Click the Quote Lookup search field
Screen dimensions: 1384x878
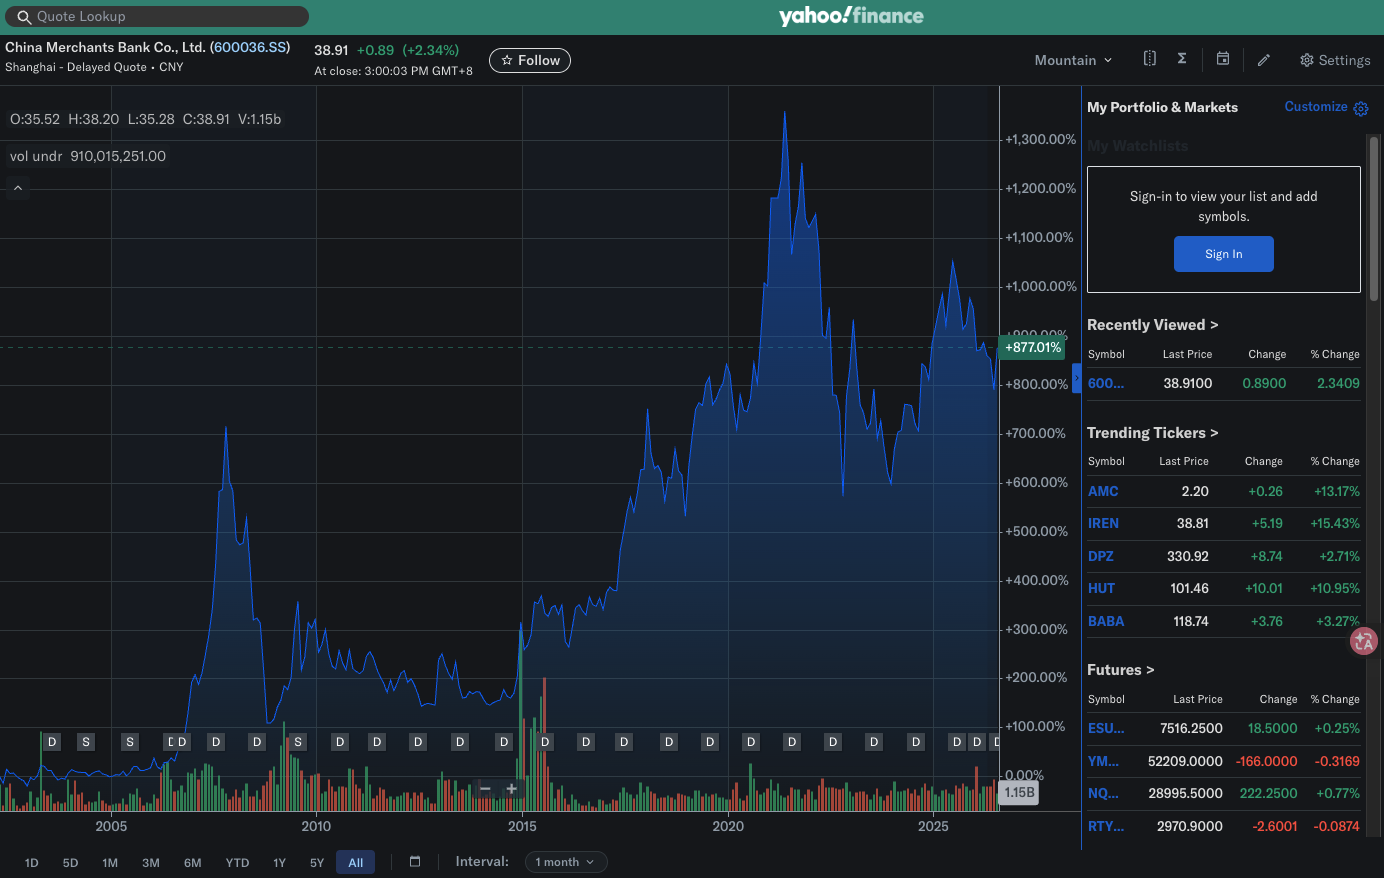click(156, 16)
